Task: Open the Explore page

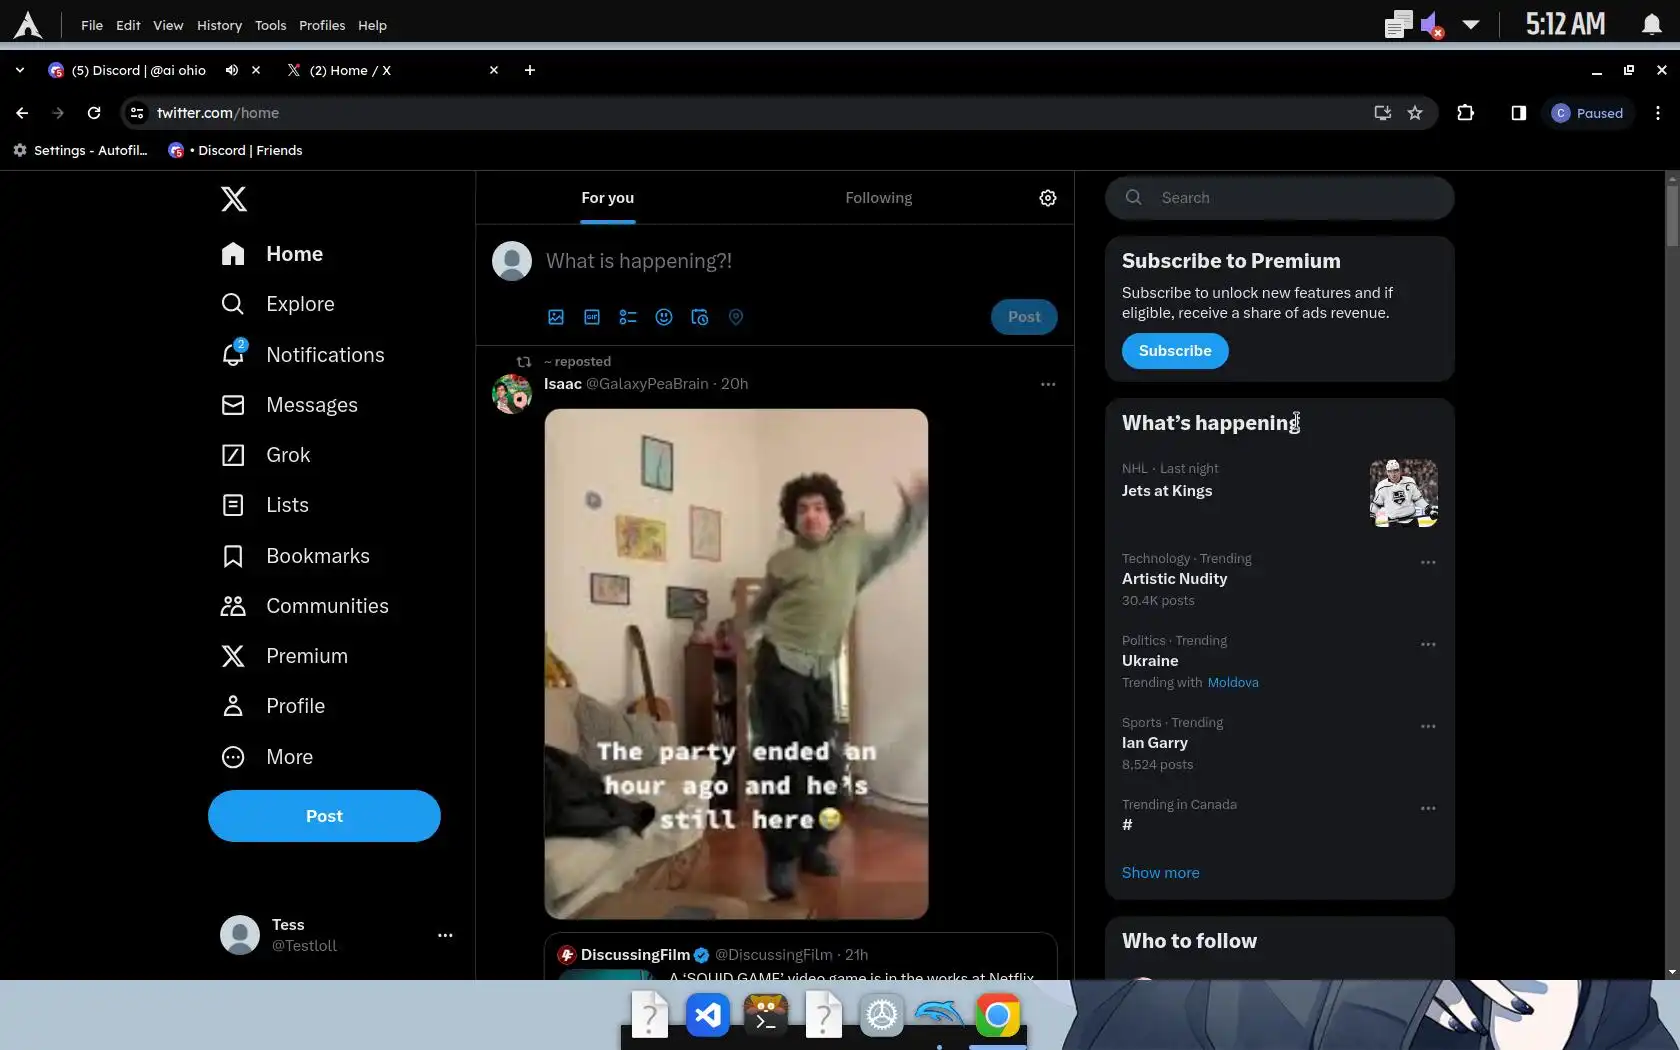Action: tap(278, 304)
